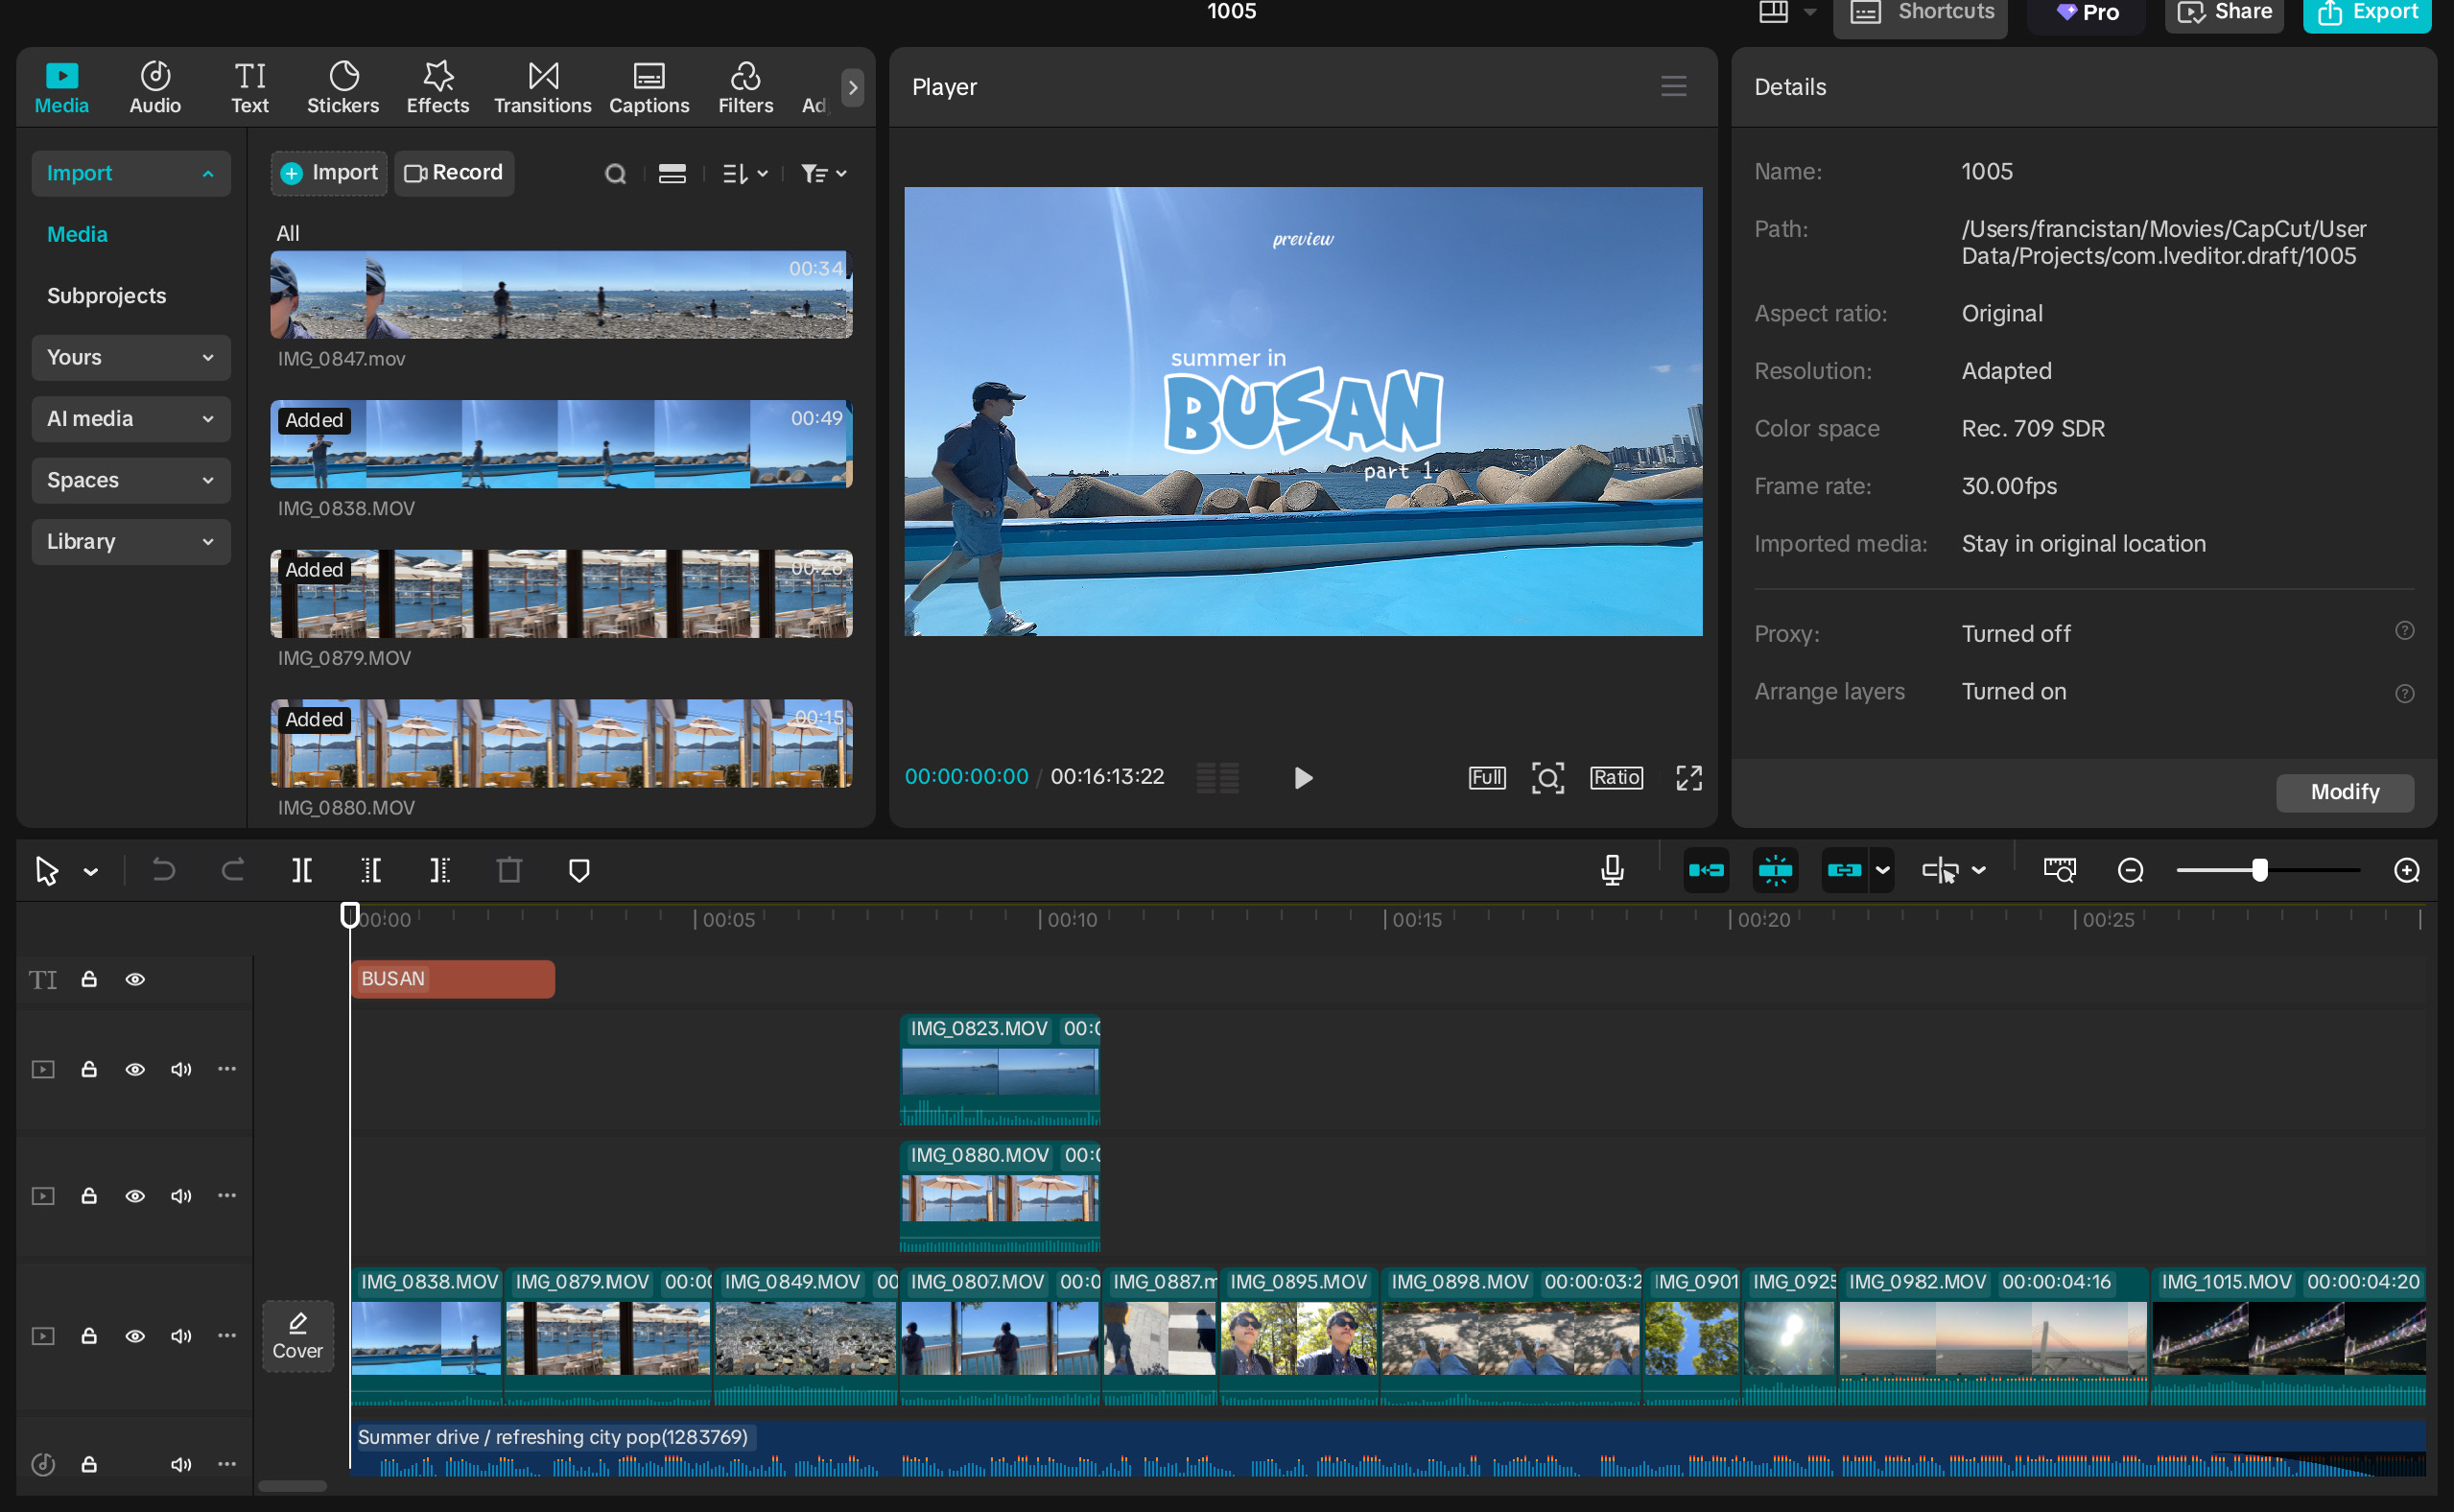The image size is (2454, 1512).
Task: Click the Delete trash icon in timeline toolbar
Action: (x=509, y=870)
